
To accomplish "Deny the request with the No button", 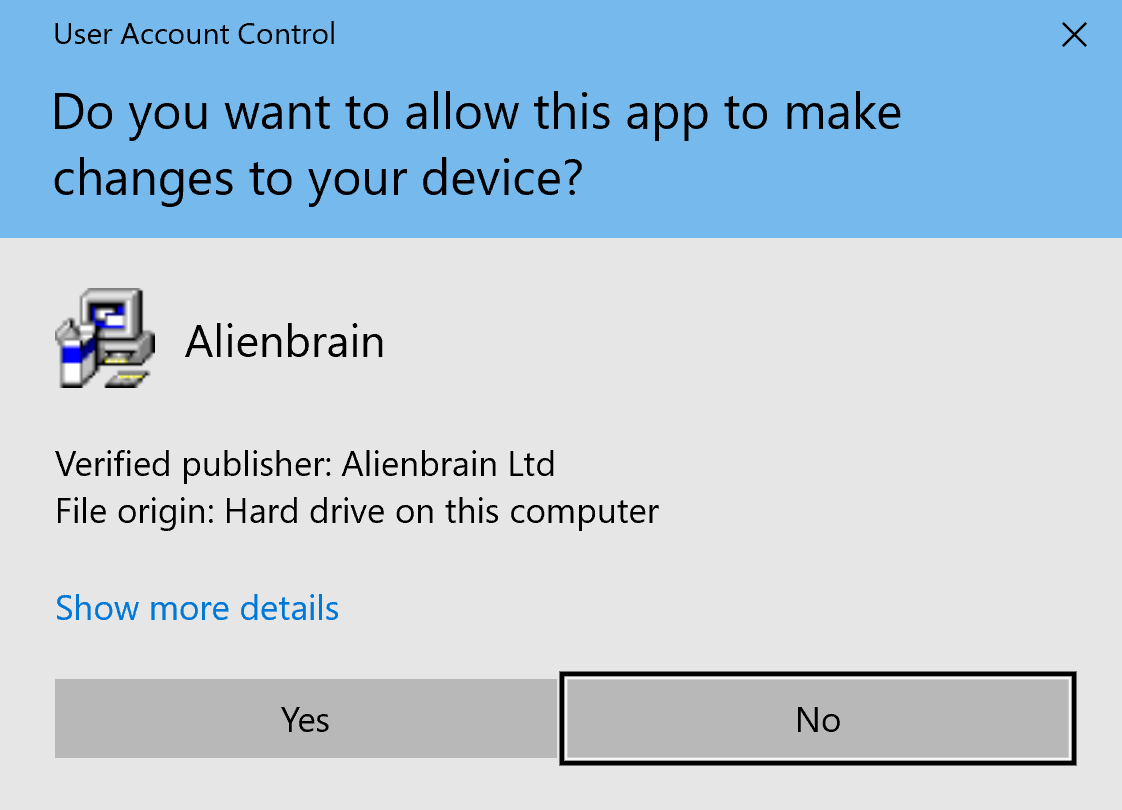I will (x=818, y=718).
